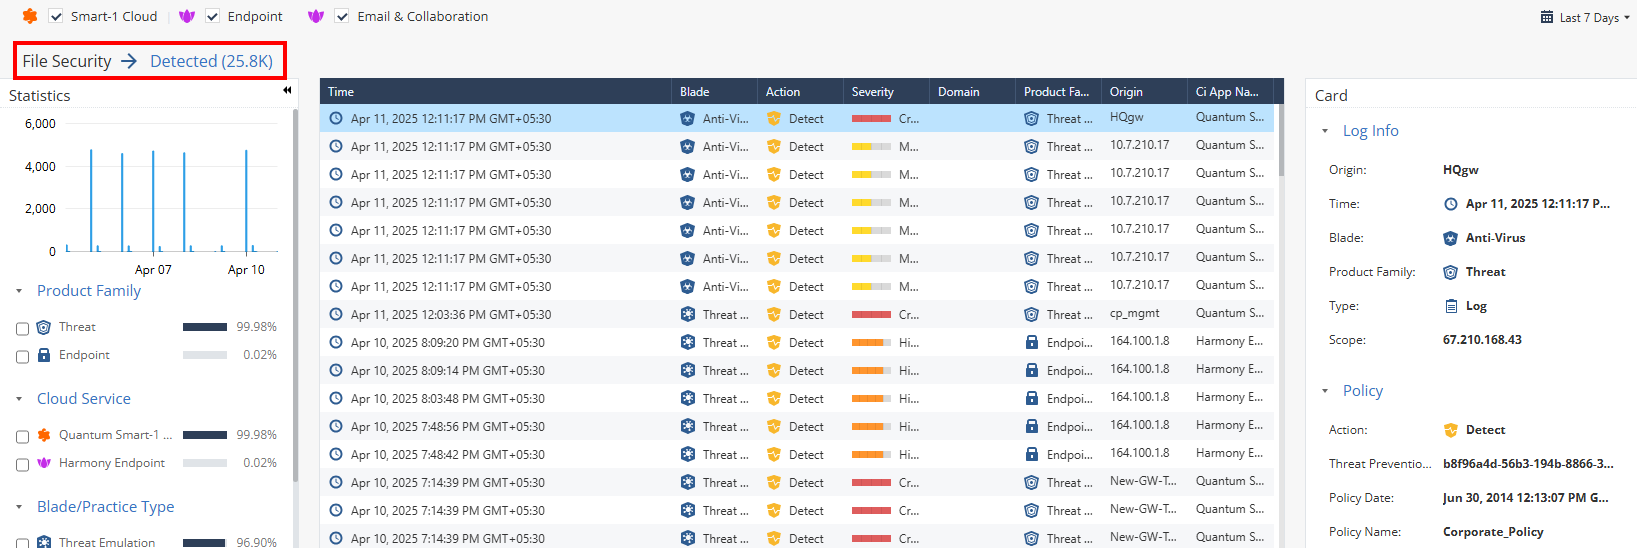The width and height of the screenshot is (1637, 548).
Task: Click the Detect action icon in the cp_mgmt row
Action: click(773, 314)
